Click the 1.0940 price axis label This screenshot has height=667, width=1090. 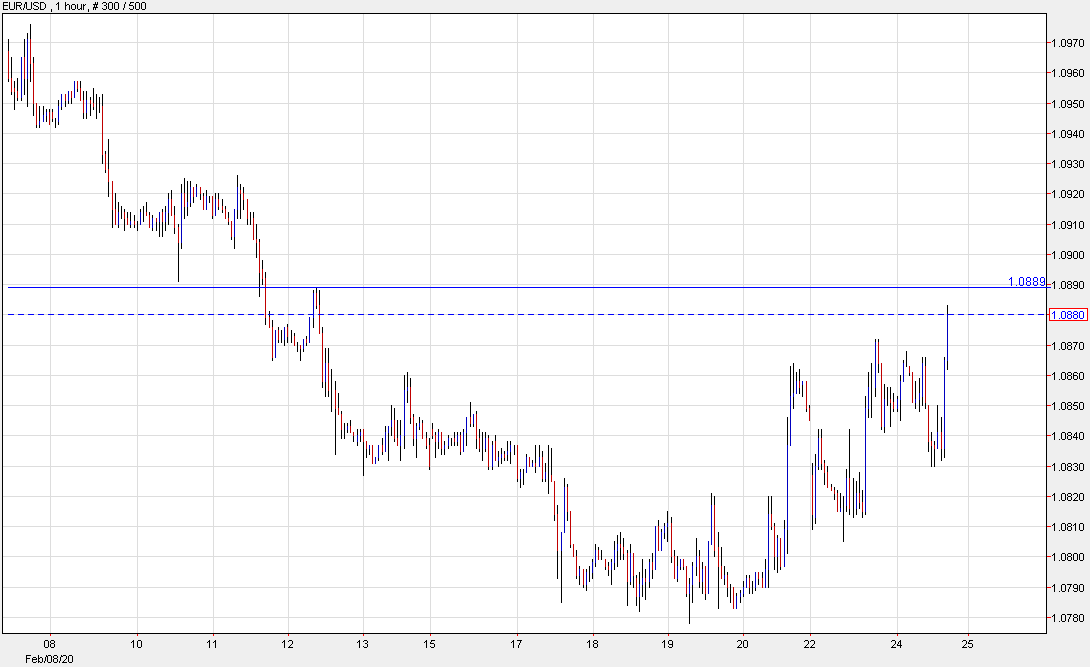pyautogui.click(x=1068, y=133)
